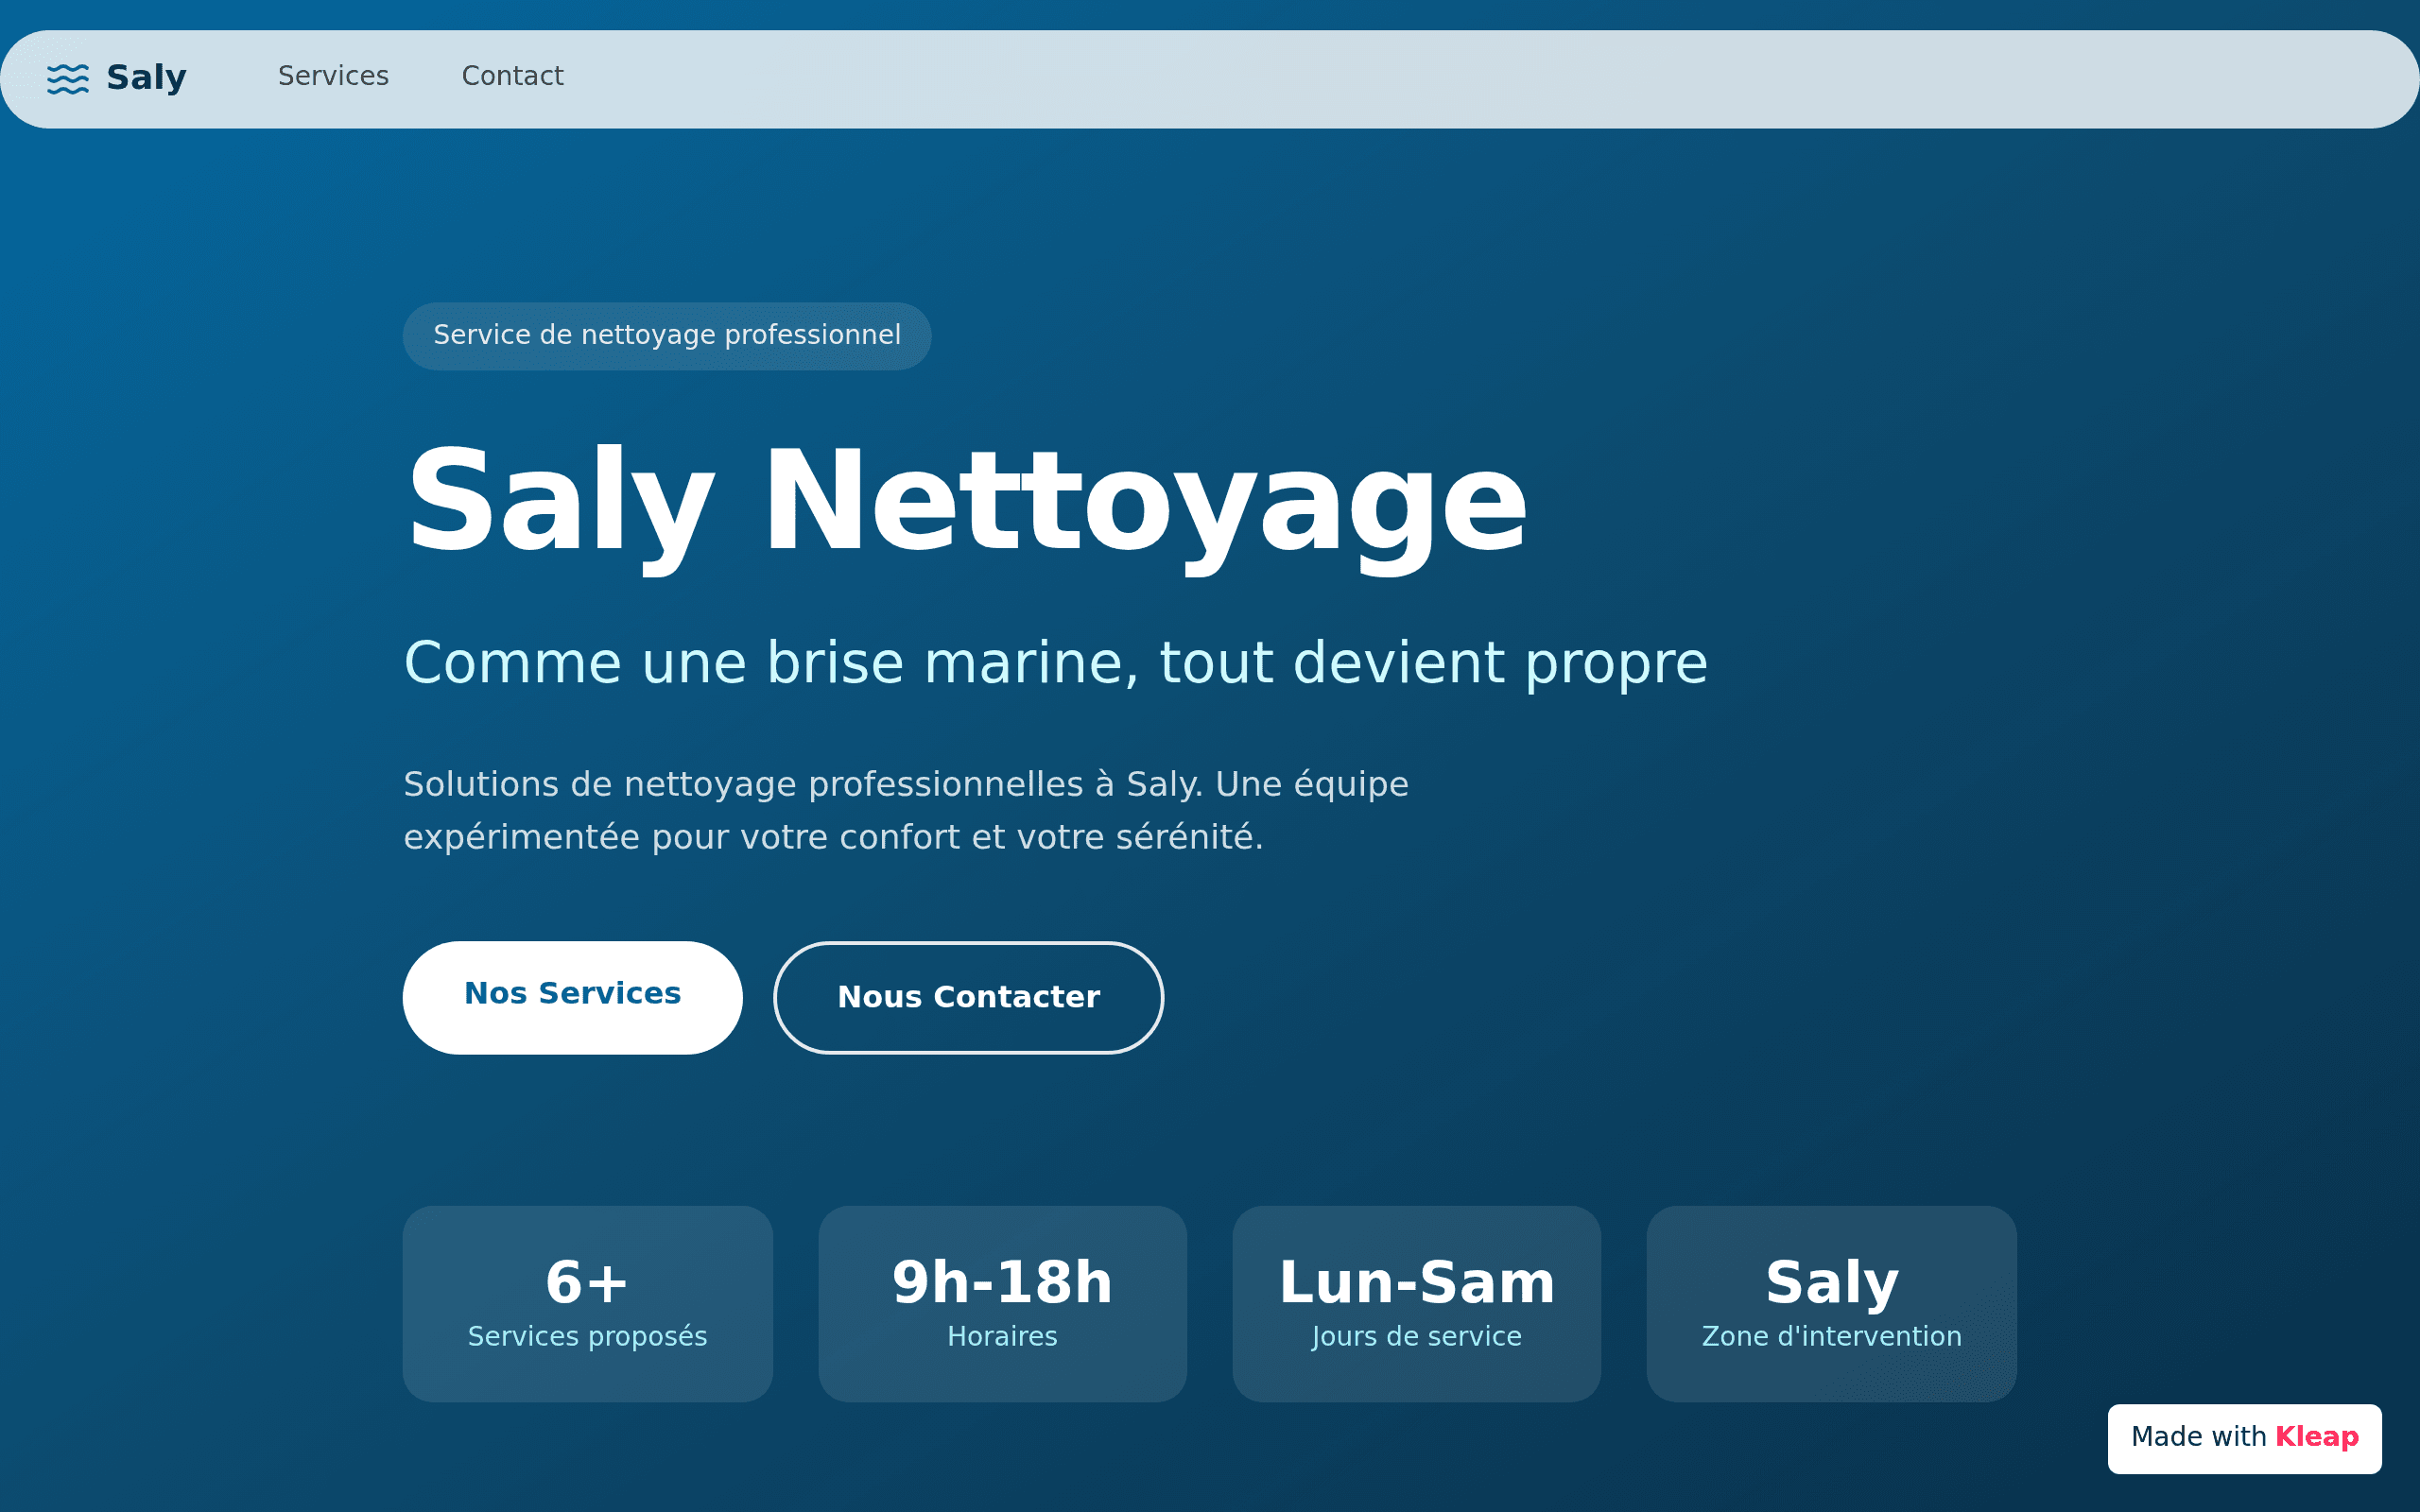Click the Made with Kleap badge
Viewport: 2420px width, 1512px height.
coord(2244,1438)
